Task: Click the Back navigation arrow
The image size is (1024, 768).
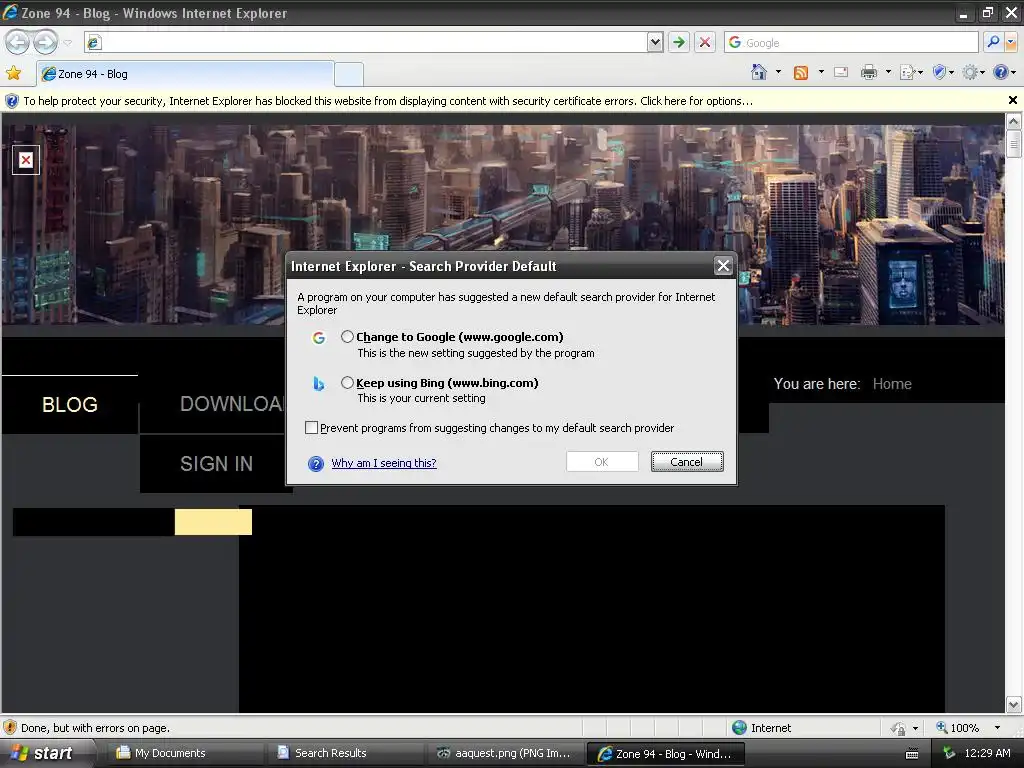Action: pyautogui.click(x=18, y=42)
